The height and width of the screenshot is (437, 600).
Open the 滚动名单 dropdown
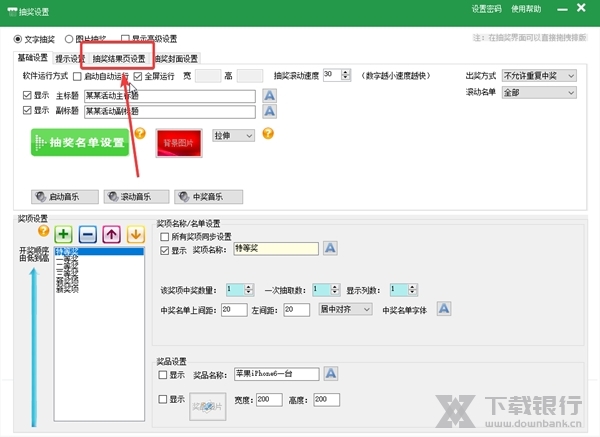point(539,93)
